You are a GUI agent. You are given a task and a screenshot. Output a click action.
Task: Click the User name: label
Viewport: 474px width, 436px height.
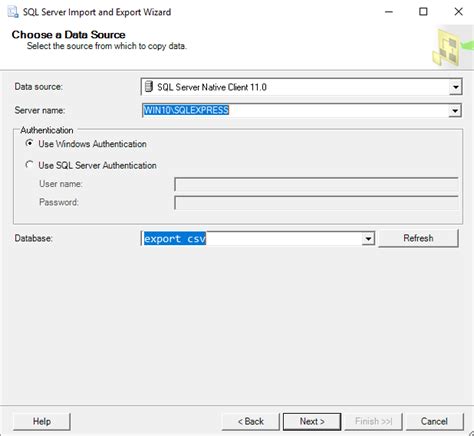click(61, 184)
